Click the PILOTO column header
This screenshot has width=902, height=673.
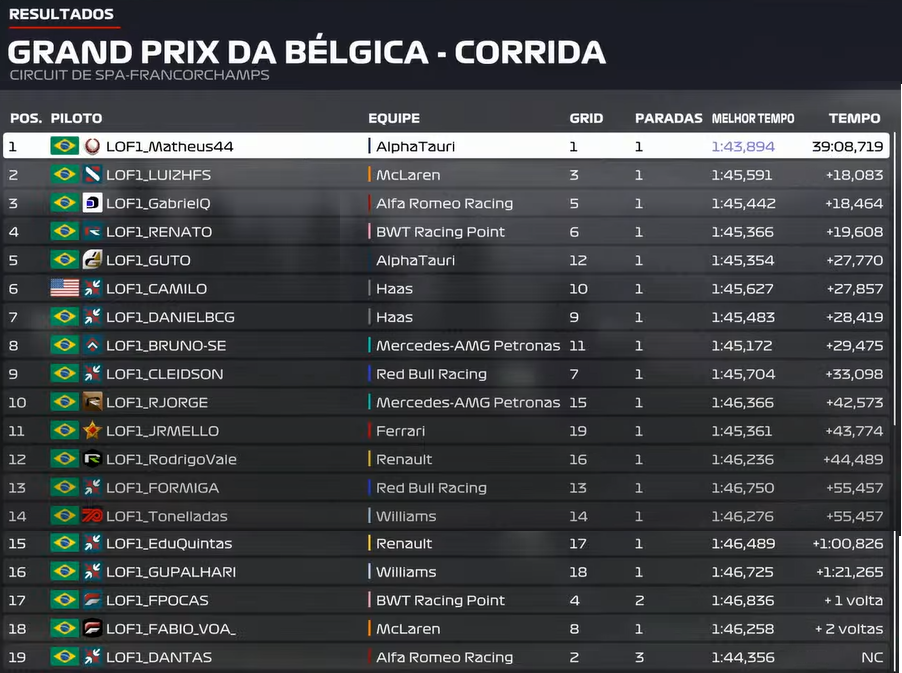(x=77, y=118)
